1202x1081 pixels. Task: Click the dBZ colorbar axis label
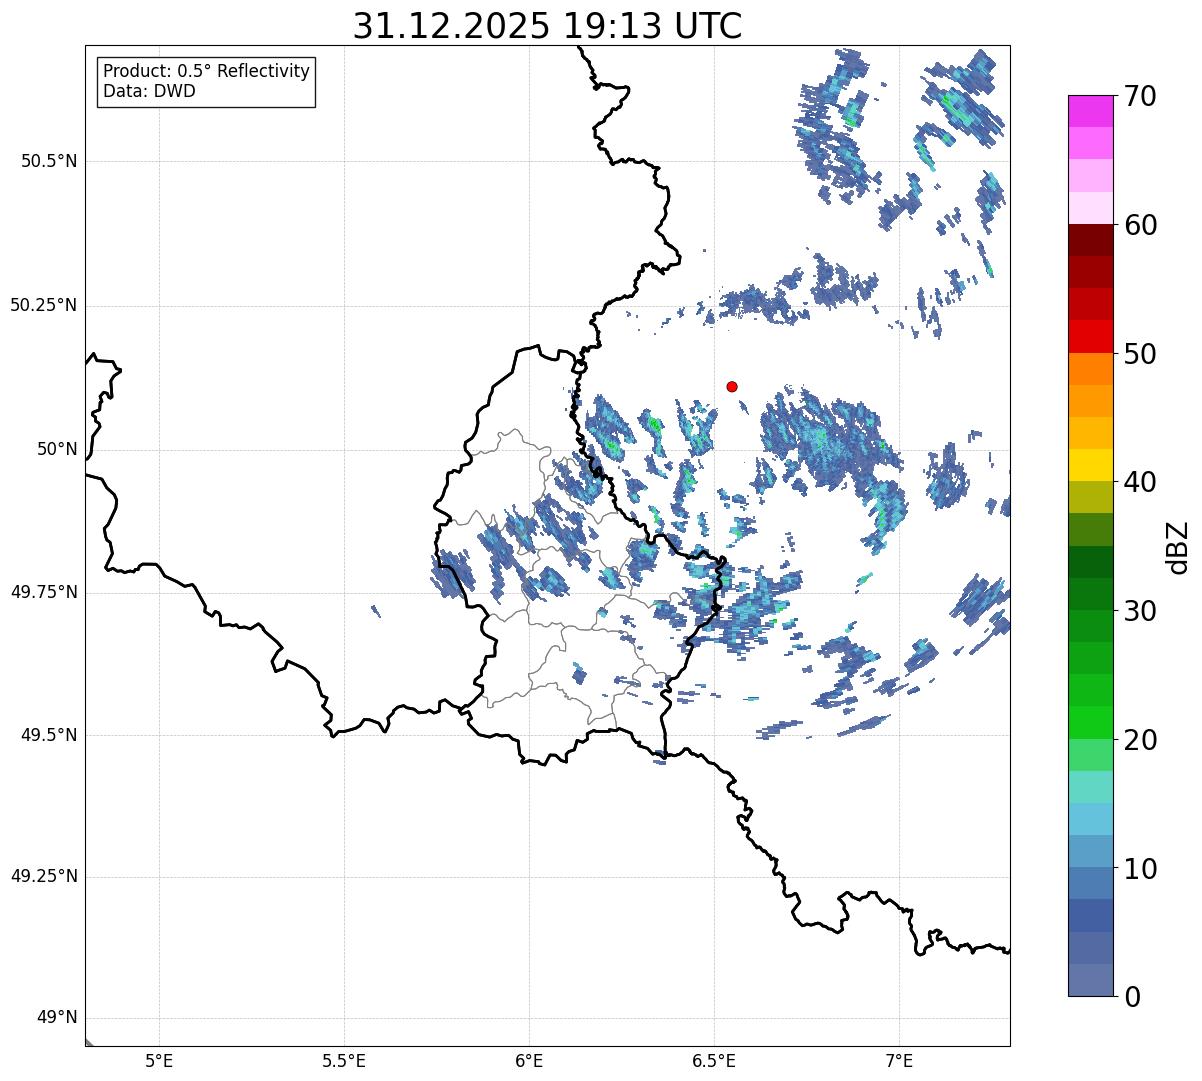[1178, 546]
